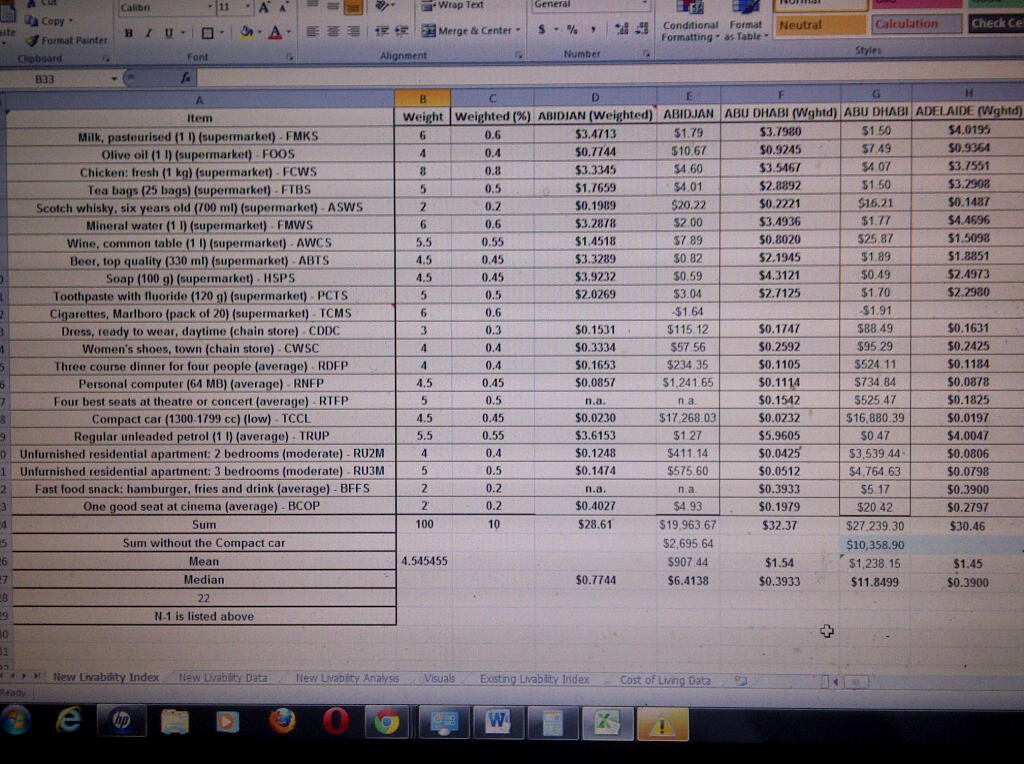Open Internet Explorer from taskbar
This screenshot has height=764, width=1024.
[x=68, y=721]
